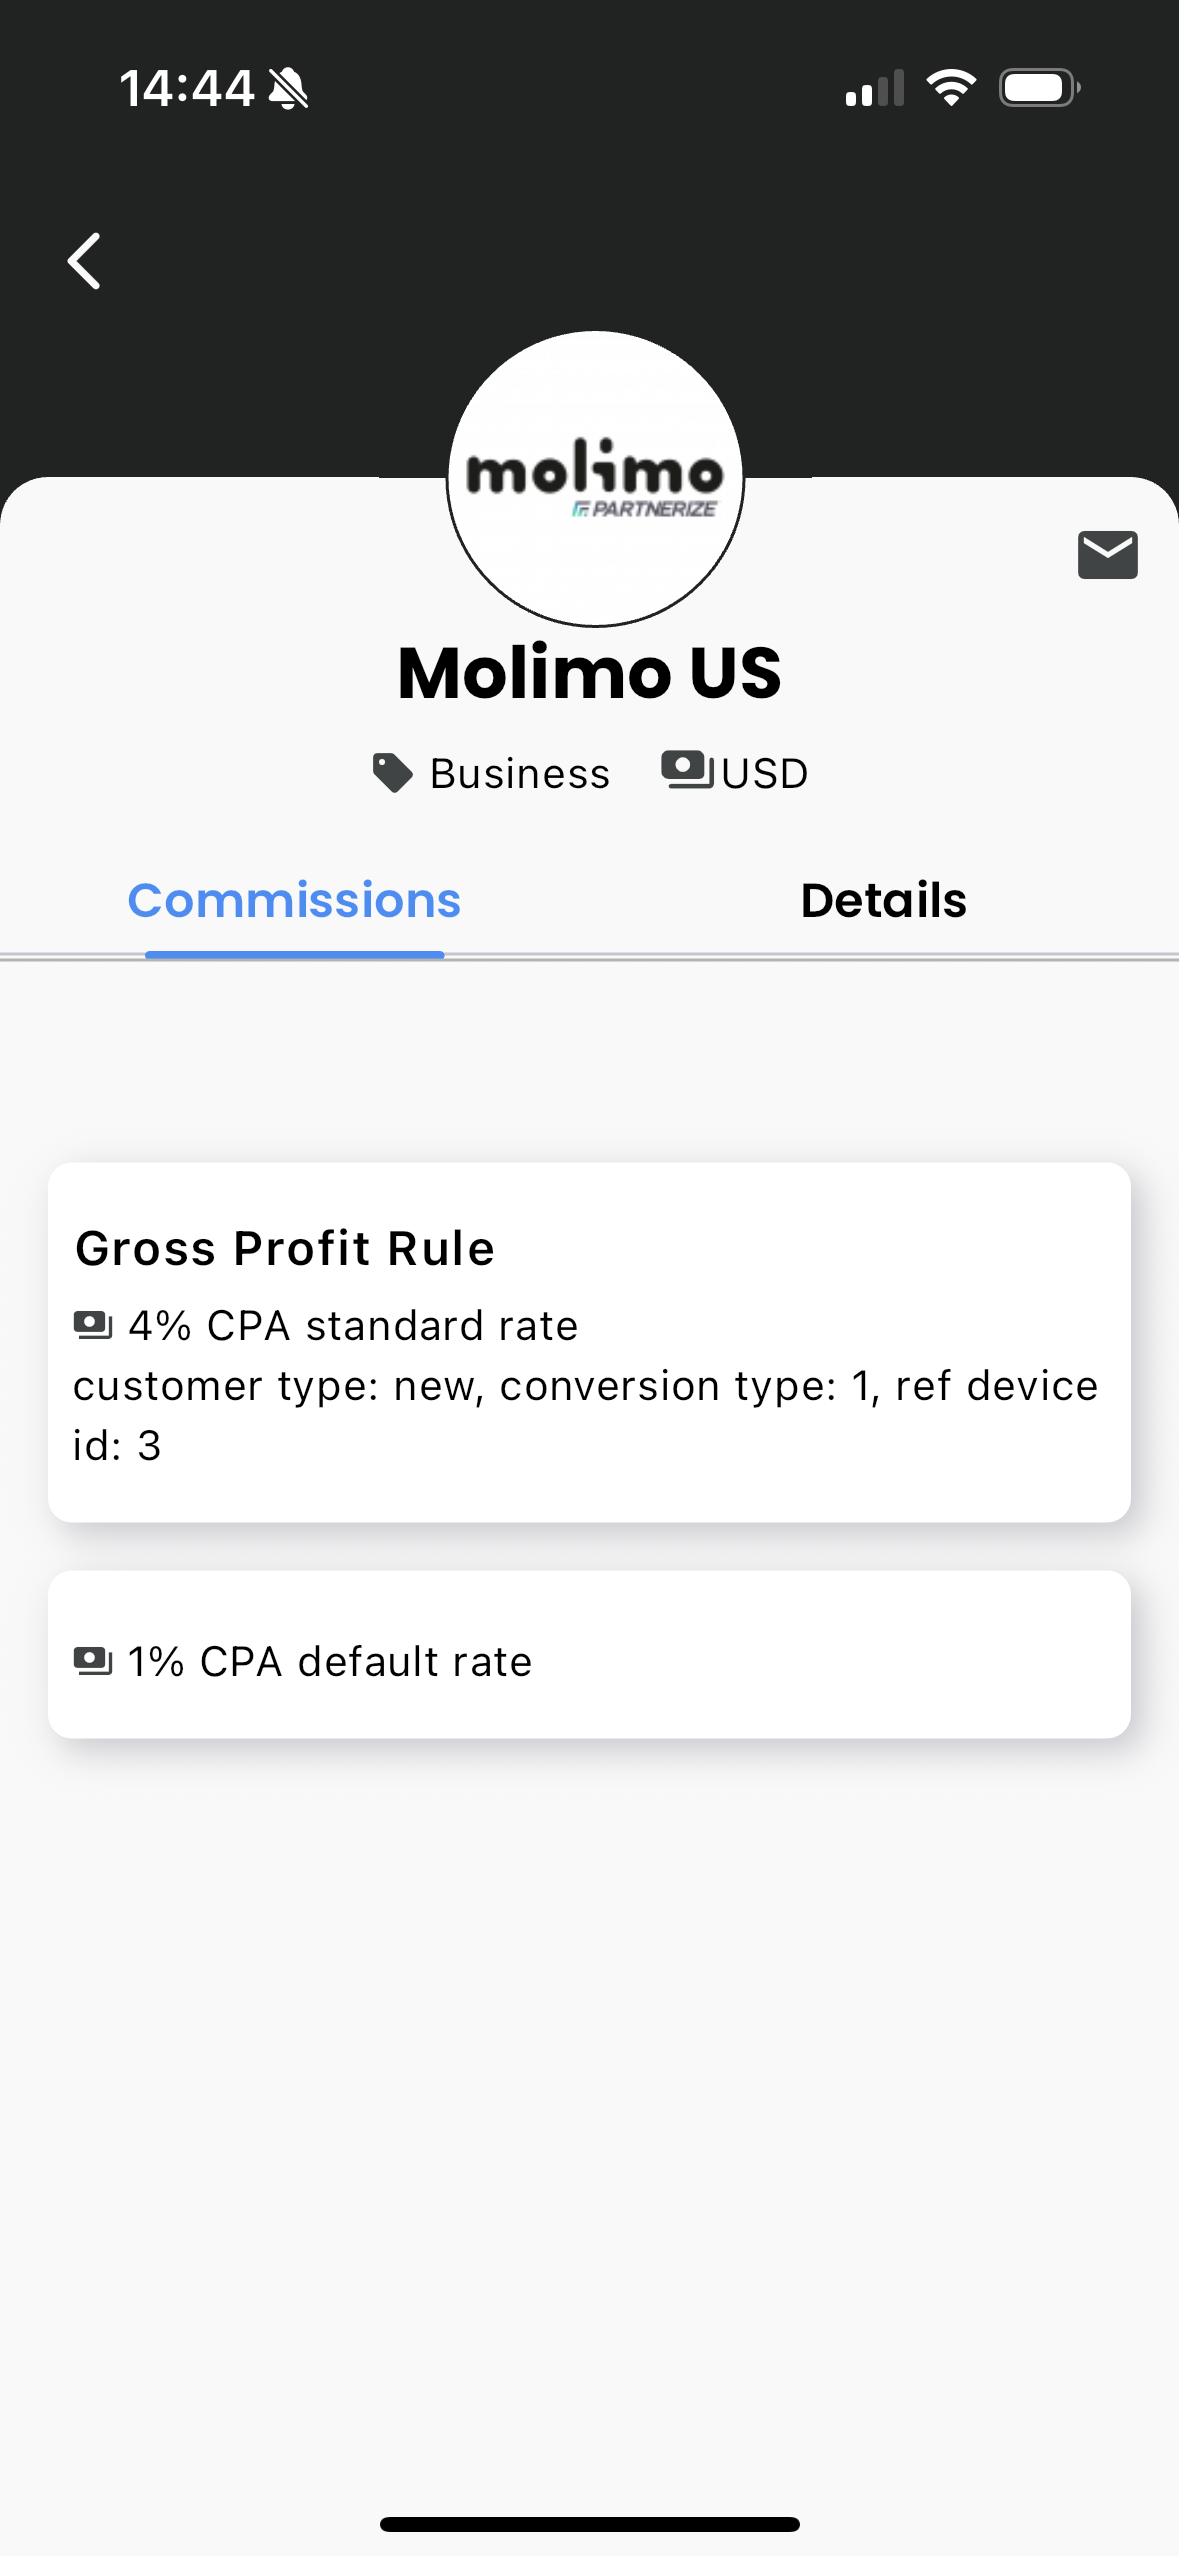Switch to the Commissions tab
Viewport: 1179px width, 2556px height.
pos(294,900)
